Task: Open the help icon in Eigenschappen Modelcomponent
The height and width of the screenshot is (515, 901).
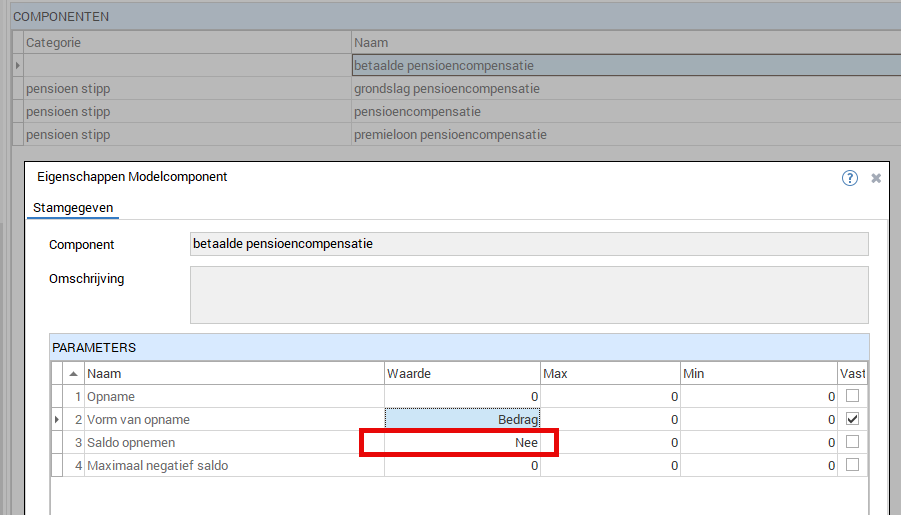Action: click(850, 178)
